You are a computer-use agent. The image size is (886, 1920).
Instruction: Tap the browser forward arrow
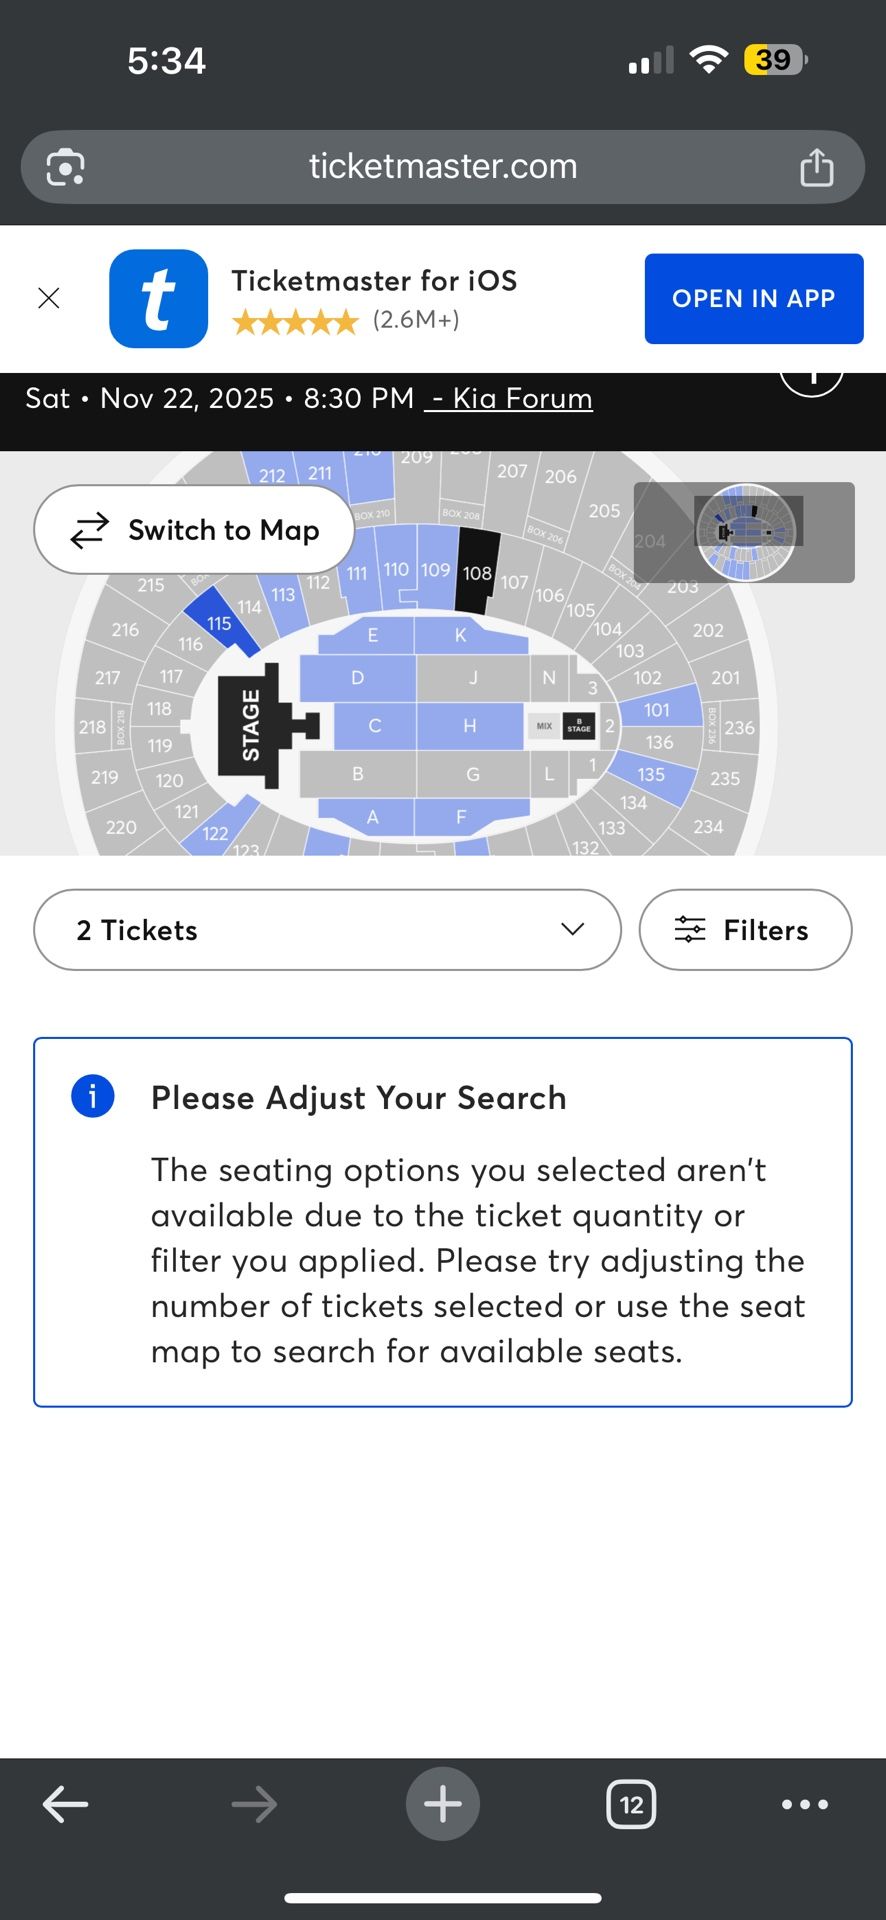coord(254,1804)
